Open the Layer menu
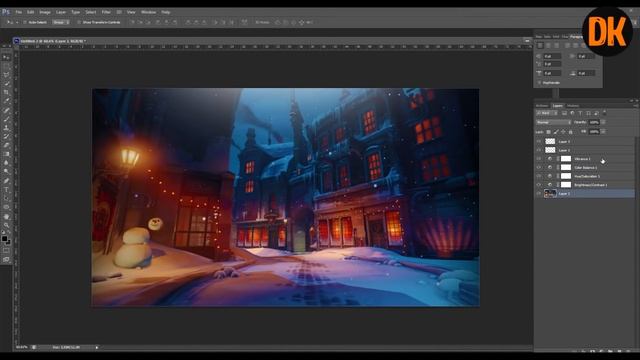Viewport: 640px width, 360px height. pyautogui.click(x=61, y=12)
